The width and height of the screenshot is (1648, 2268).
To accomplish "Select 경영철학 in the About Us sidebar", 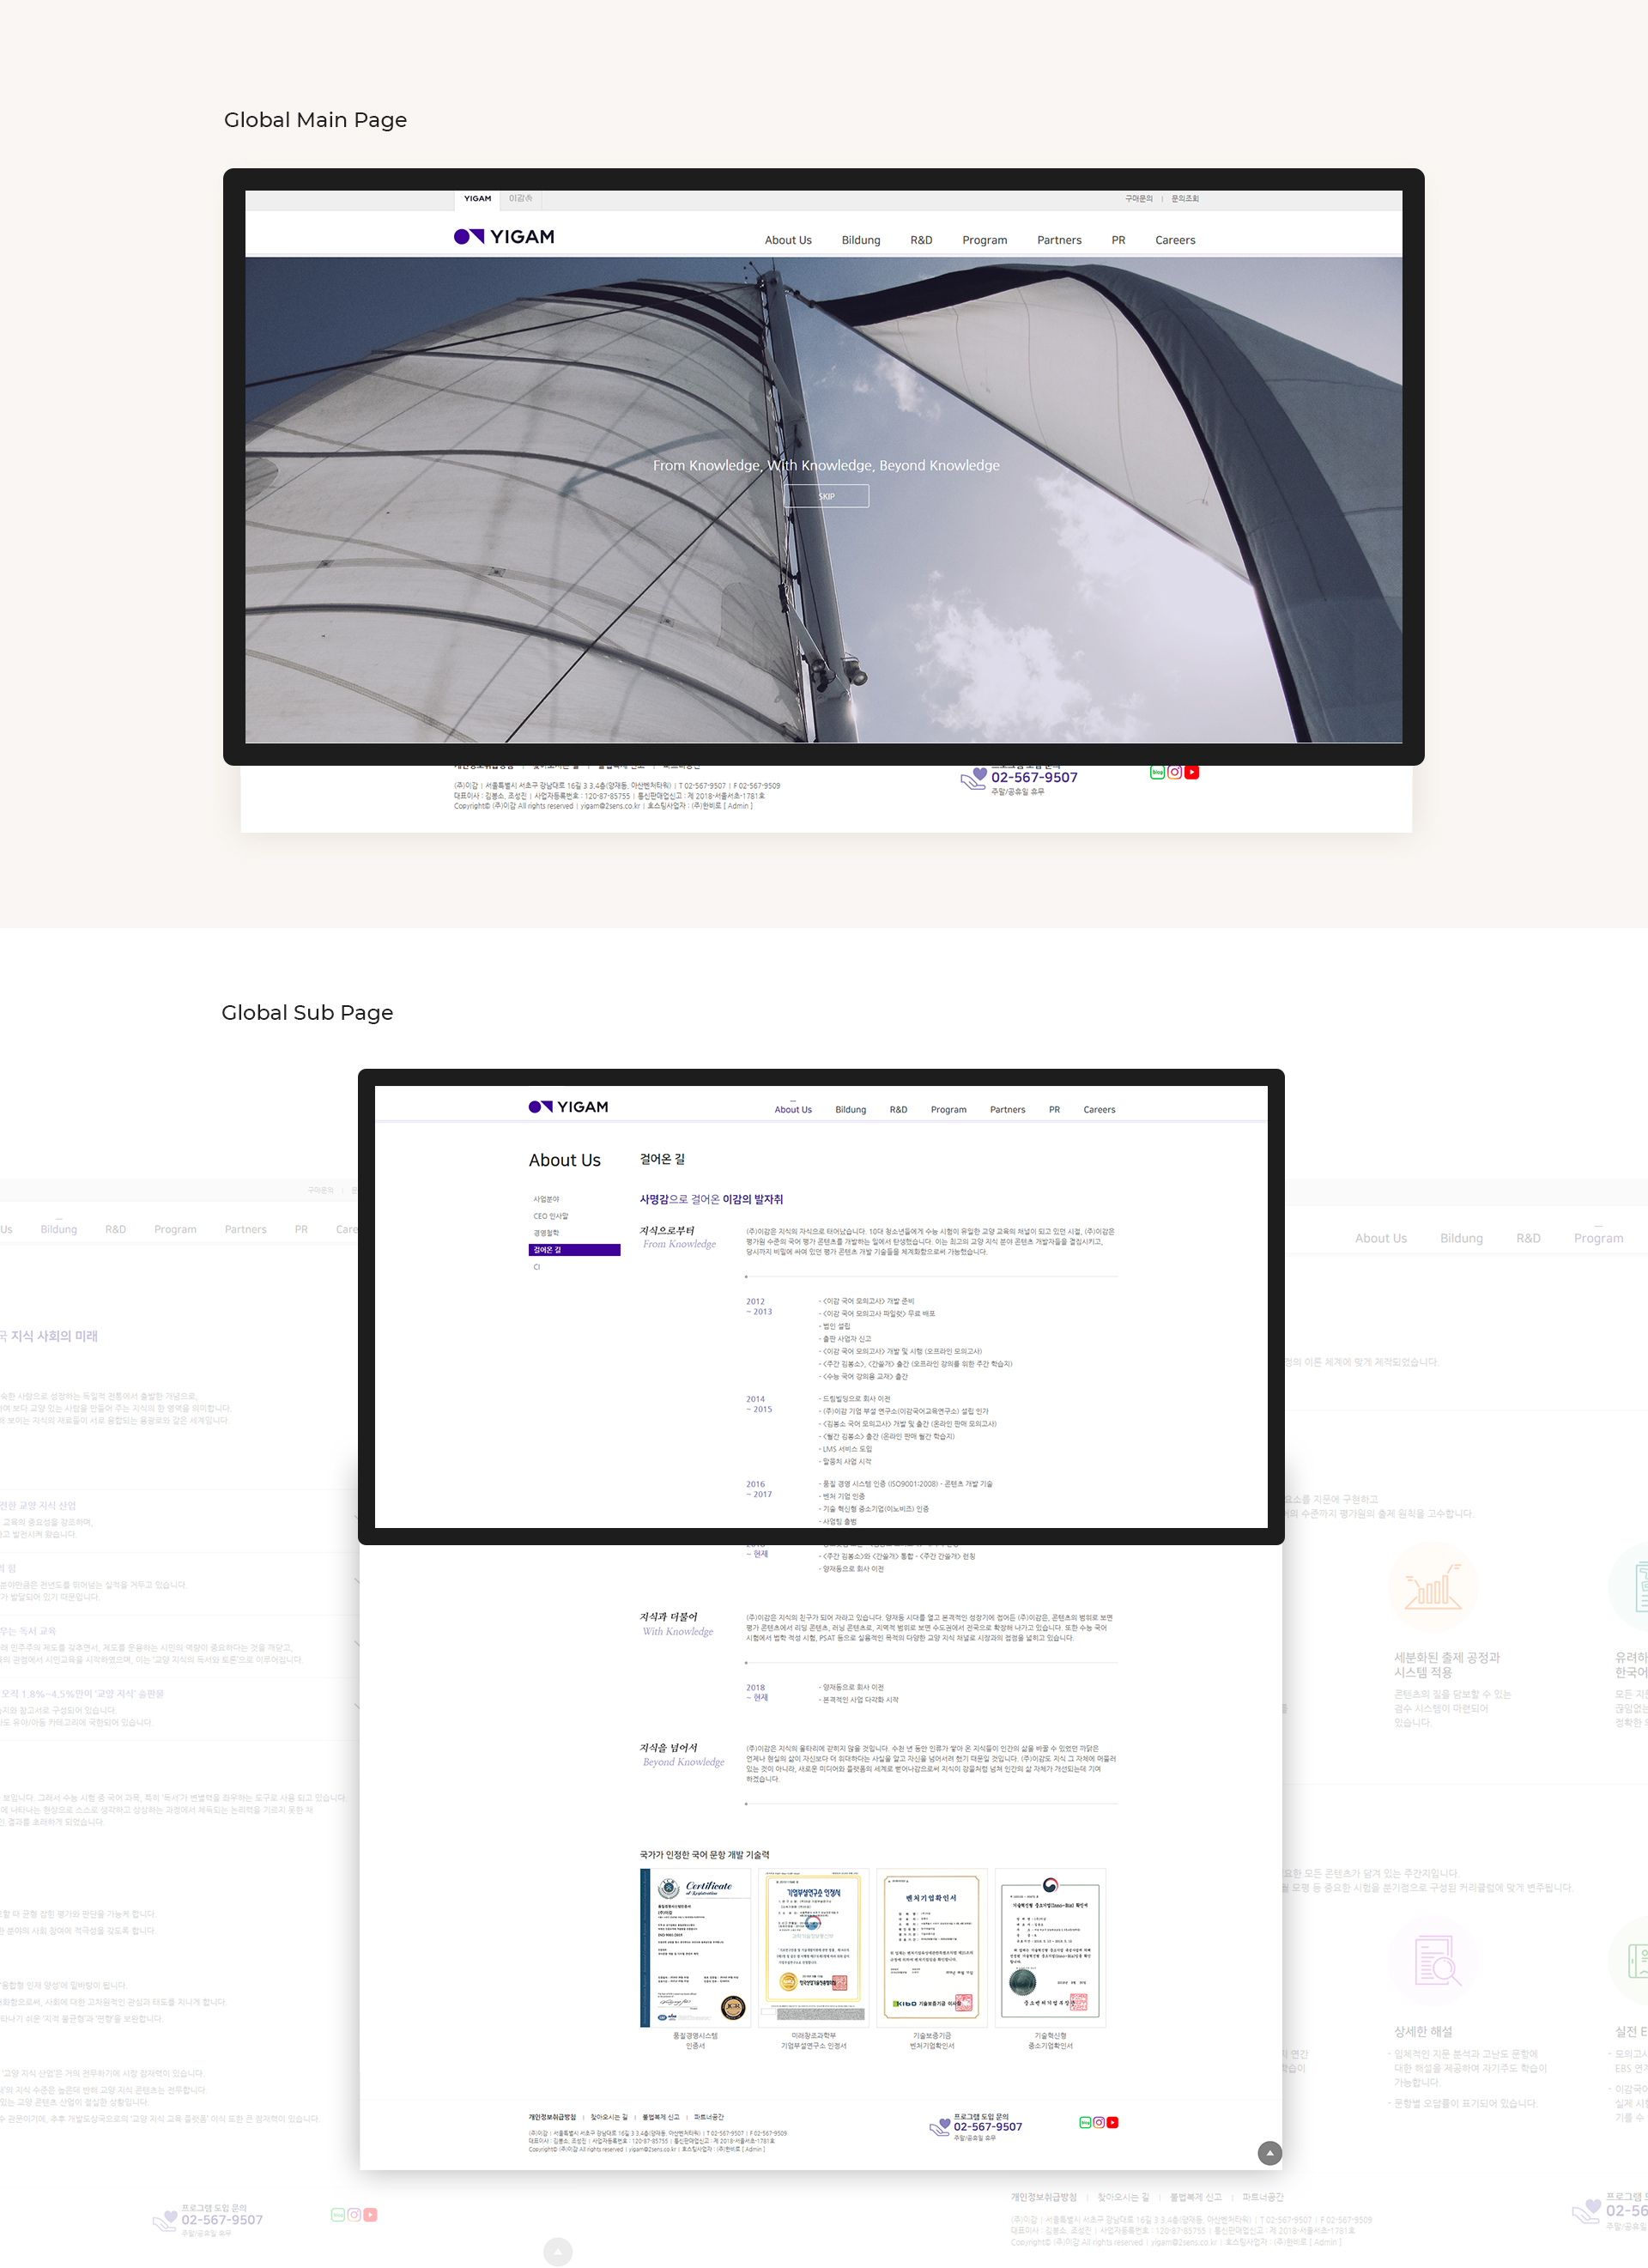I will point(546,1233).
